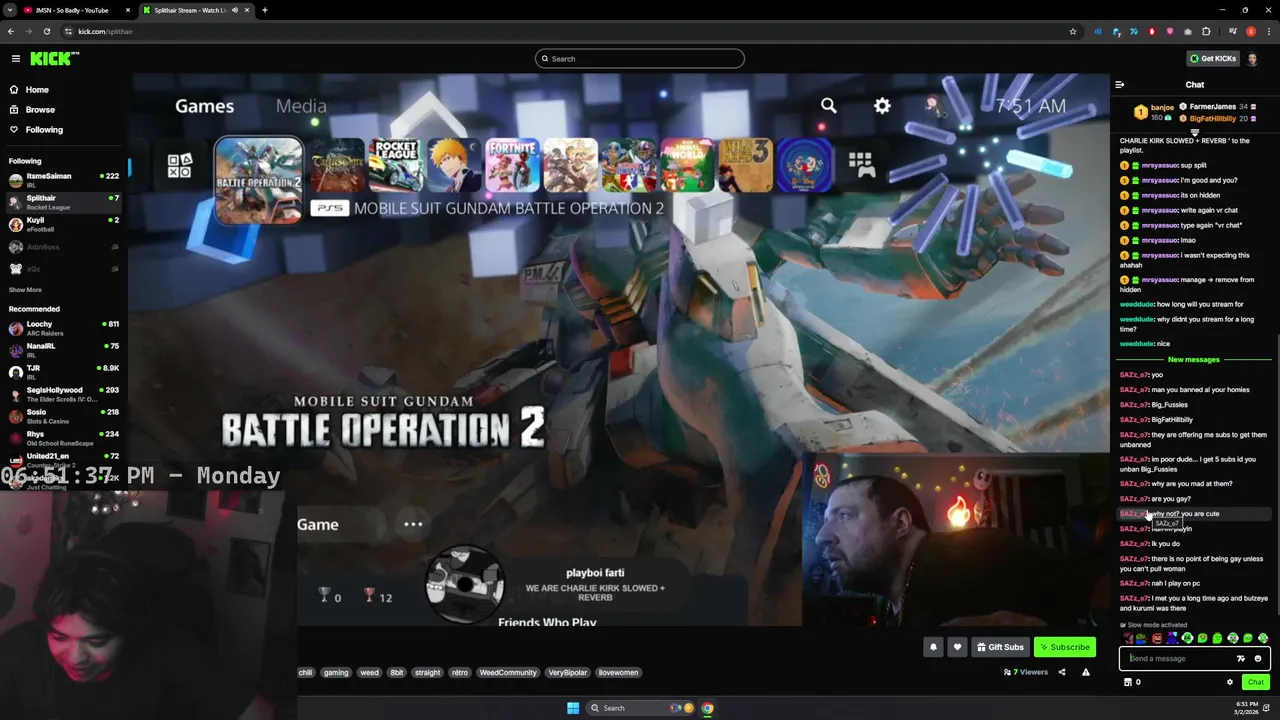The height and width of the screenshot is (720, 1280).
Task: Click taskbar clock showing 6:51 PM
Action: (1246, 708)
